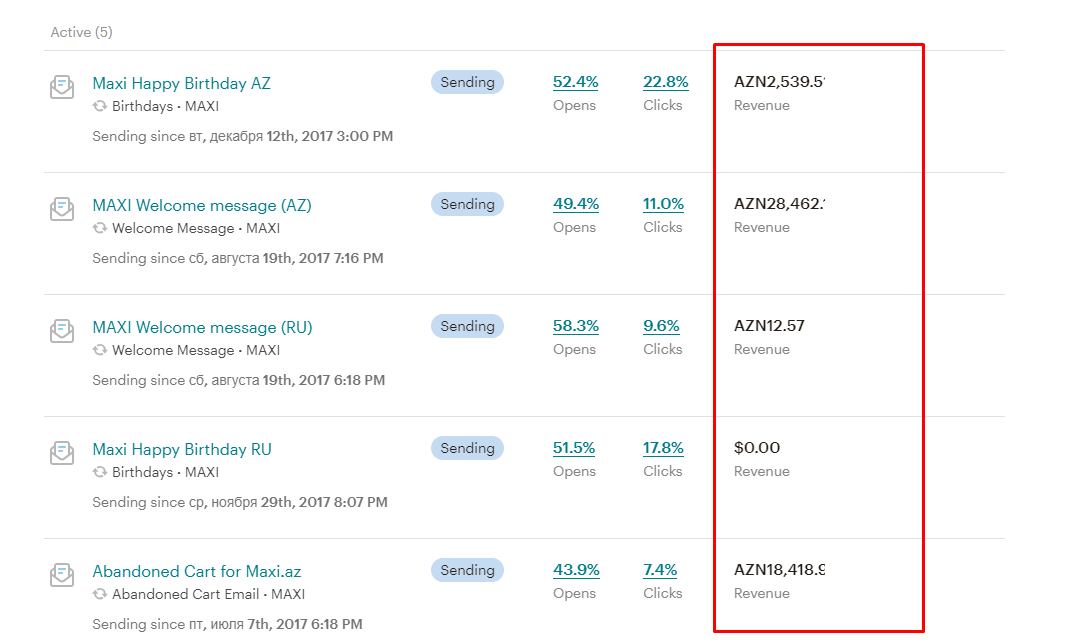Image resolution: width=1091 pixels, height=644 pixels.
Task: View 49.4% opens for Welcome AZ
Action: (576, 204)
